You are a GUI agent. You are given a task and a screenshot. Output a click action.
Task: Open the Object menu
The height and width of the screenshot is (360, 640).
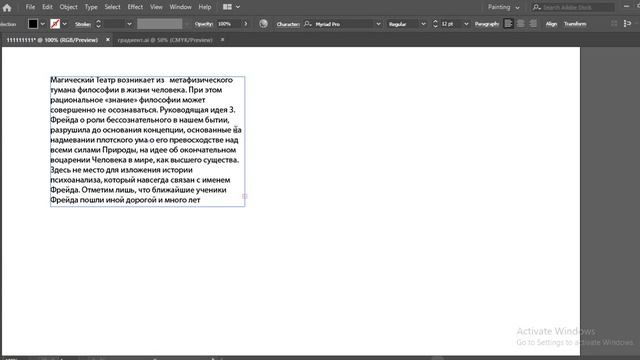click(x=68, y=7)
